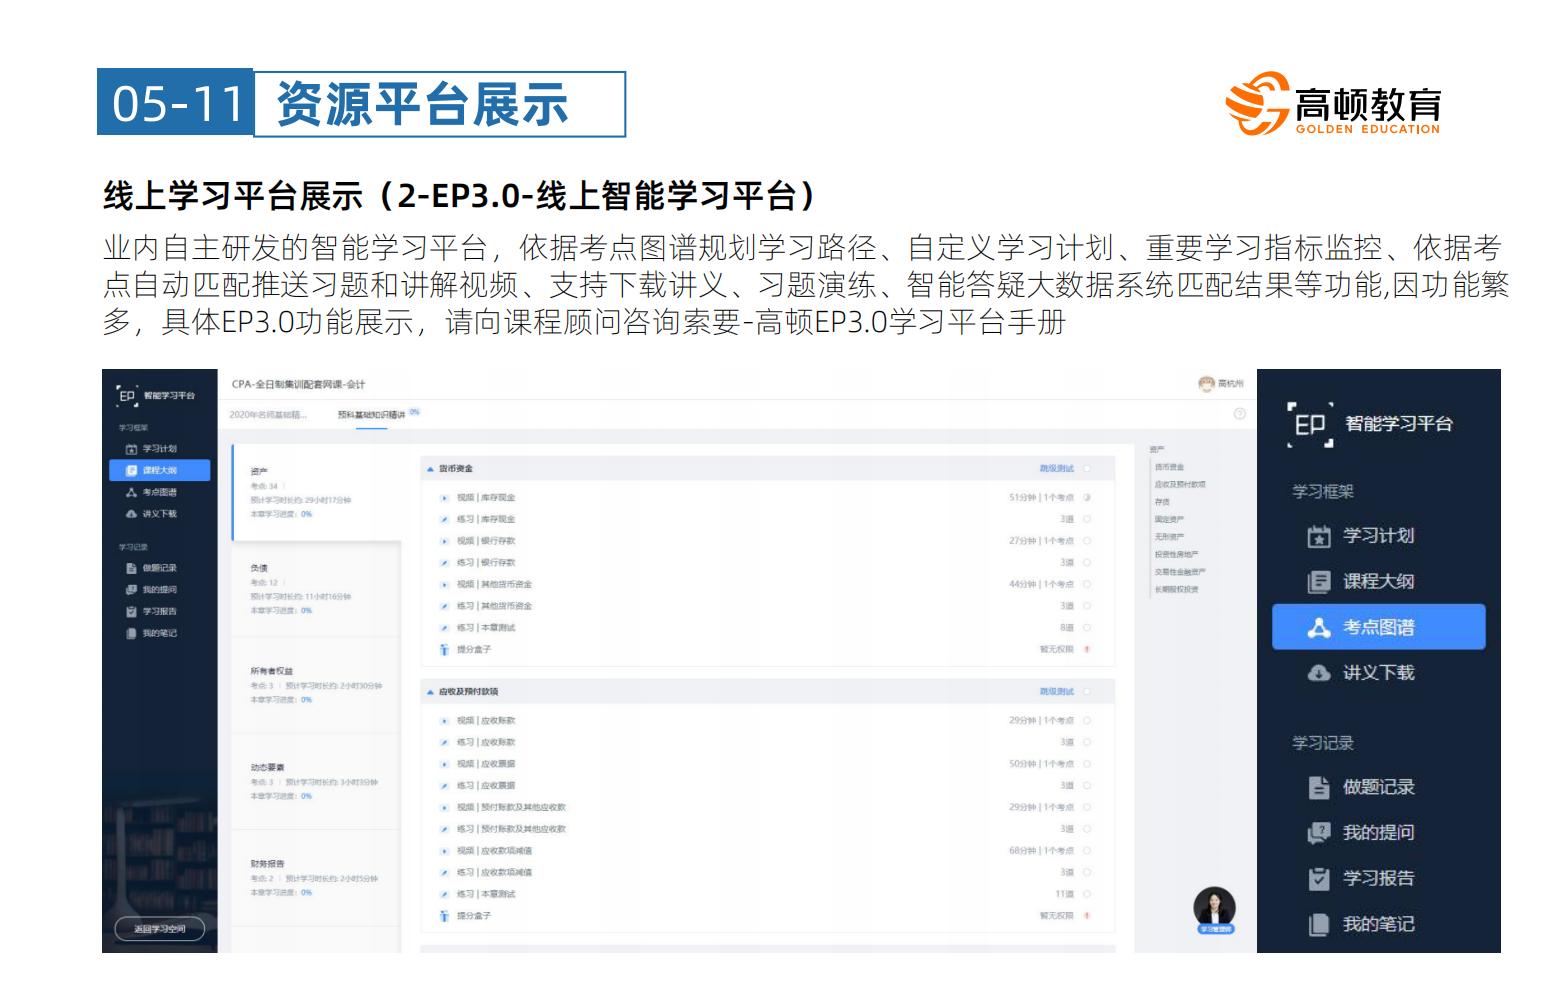
Task: Click the red warning icon in 应收及预付款项 section
Action: (1087, 916)
